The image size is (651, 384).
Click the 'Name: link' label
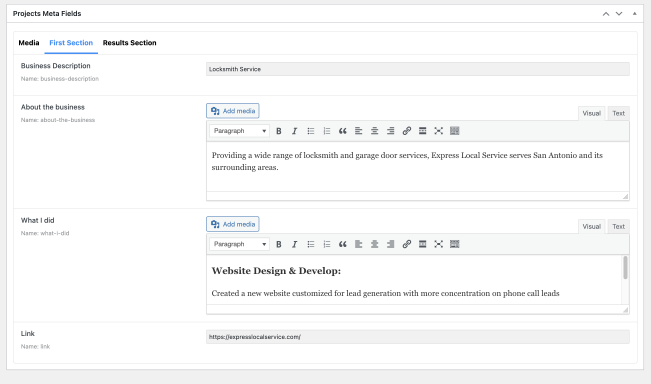[35, 346]
